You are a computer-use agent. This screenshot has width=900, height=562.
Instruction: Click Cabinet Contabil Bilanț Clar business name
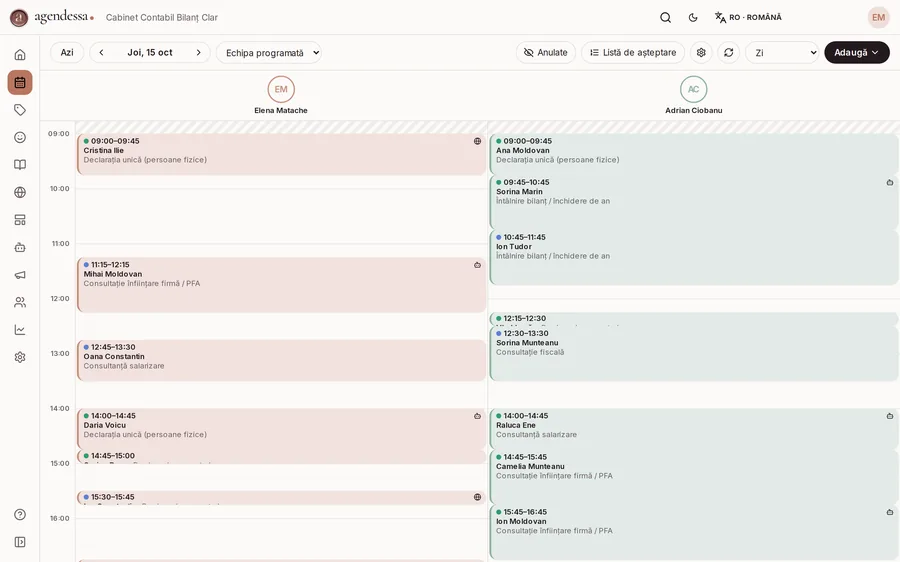pyautogui.click(x=162, y=18)
